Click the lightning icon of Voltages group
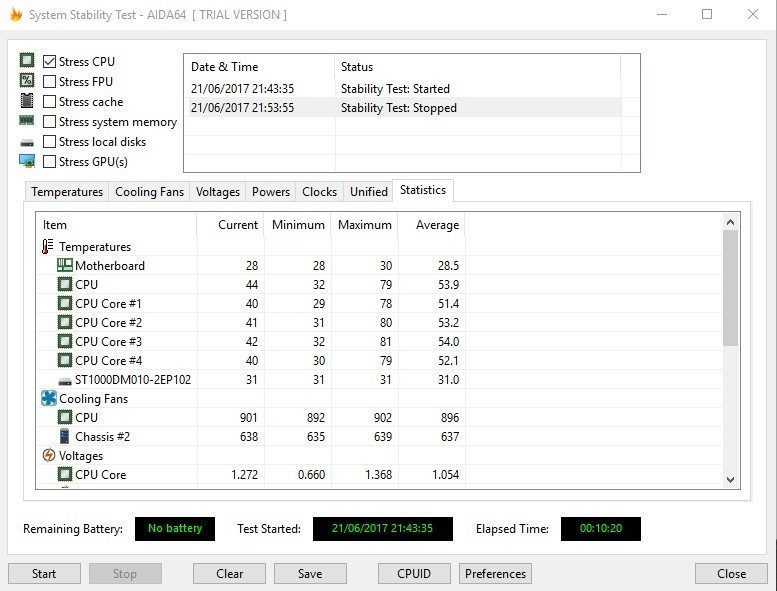777x591 pixels. click(x=49, y=455)
